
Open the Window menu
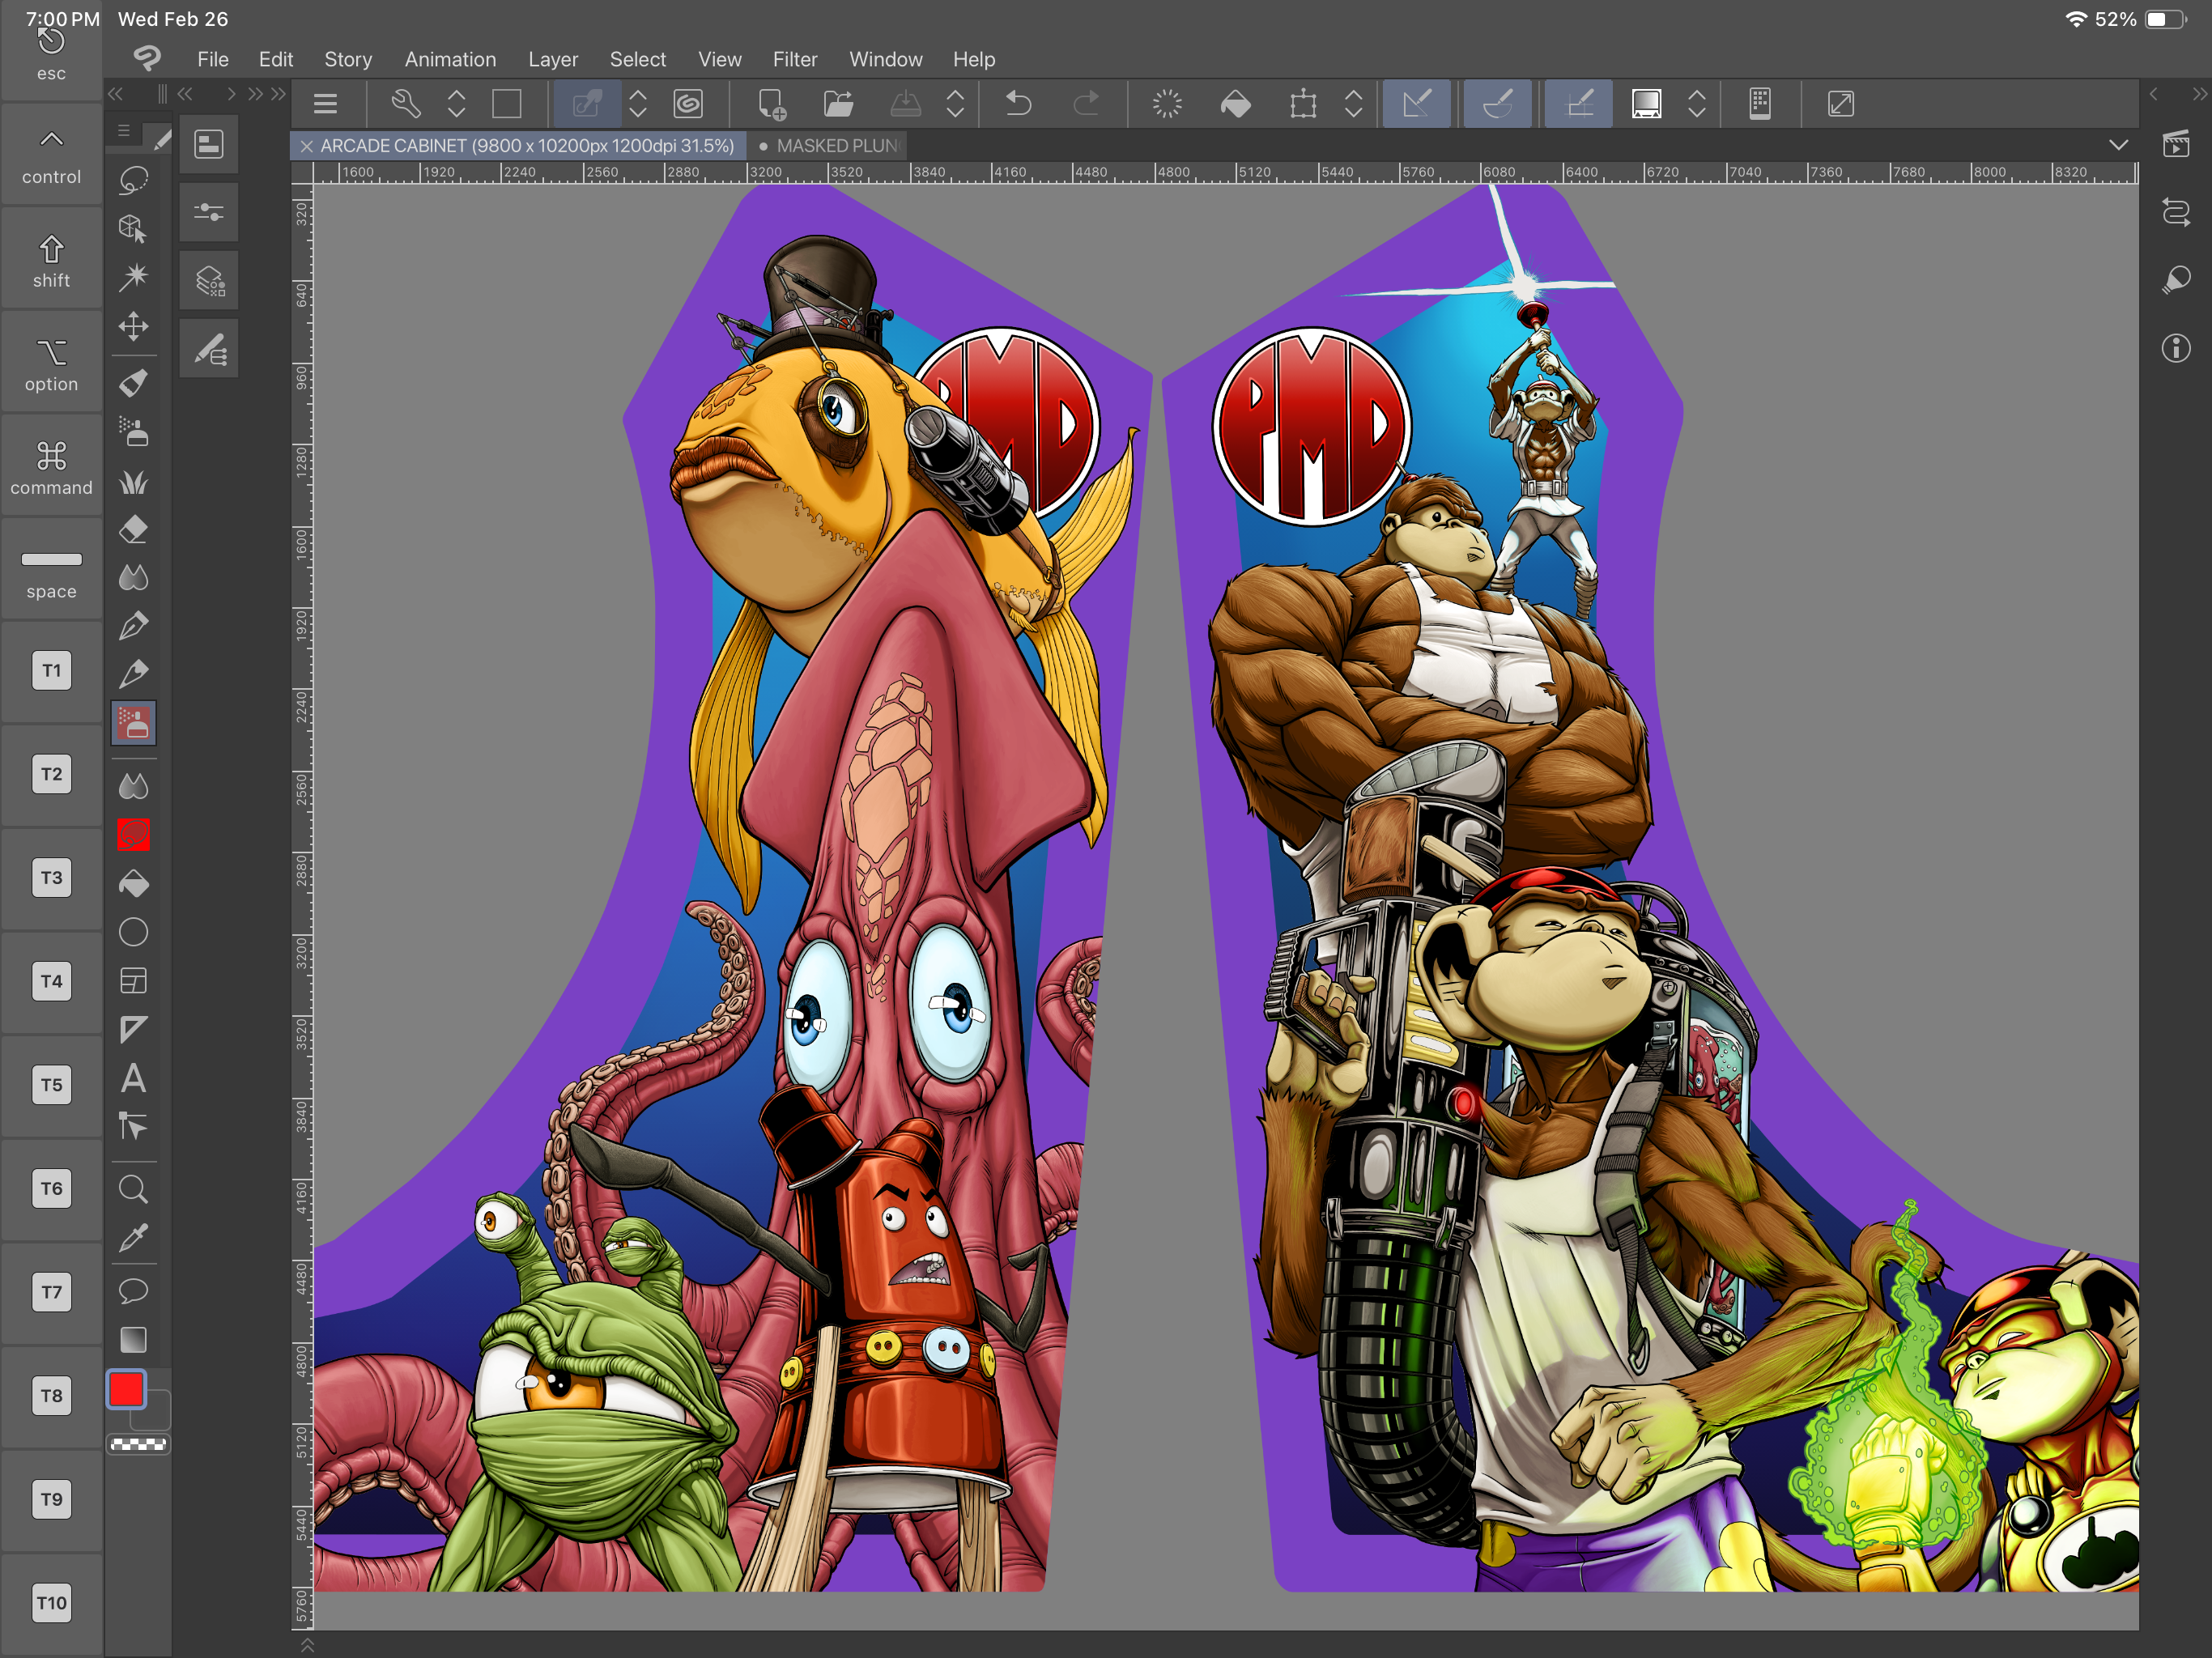point(886,59)
